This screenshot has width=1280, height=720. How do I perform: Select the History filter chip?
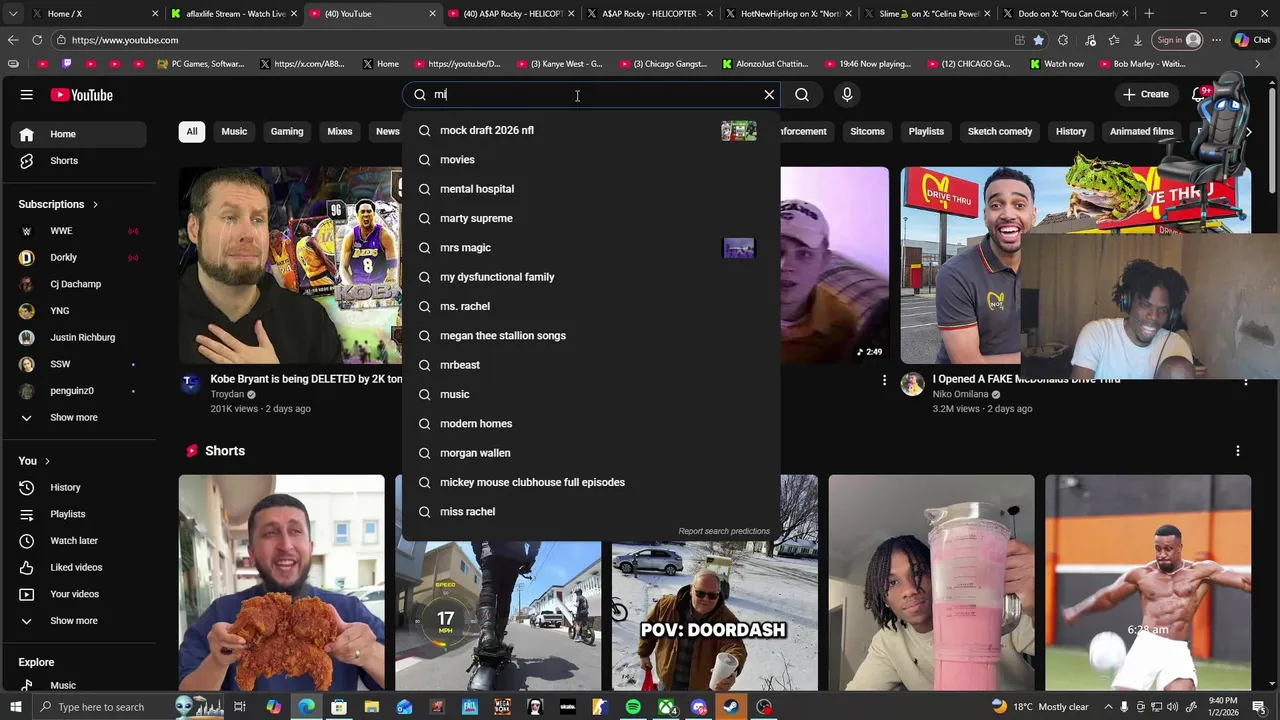pyautogui.click(x=1071, y=132)
